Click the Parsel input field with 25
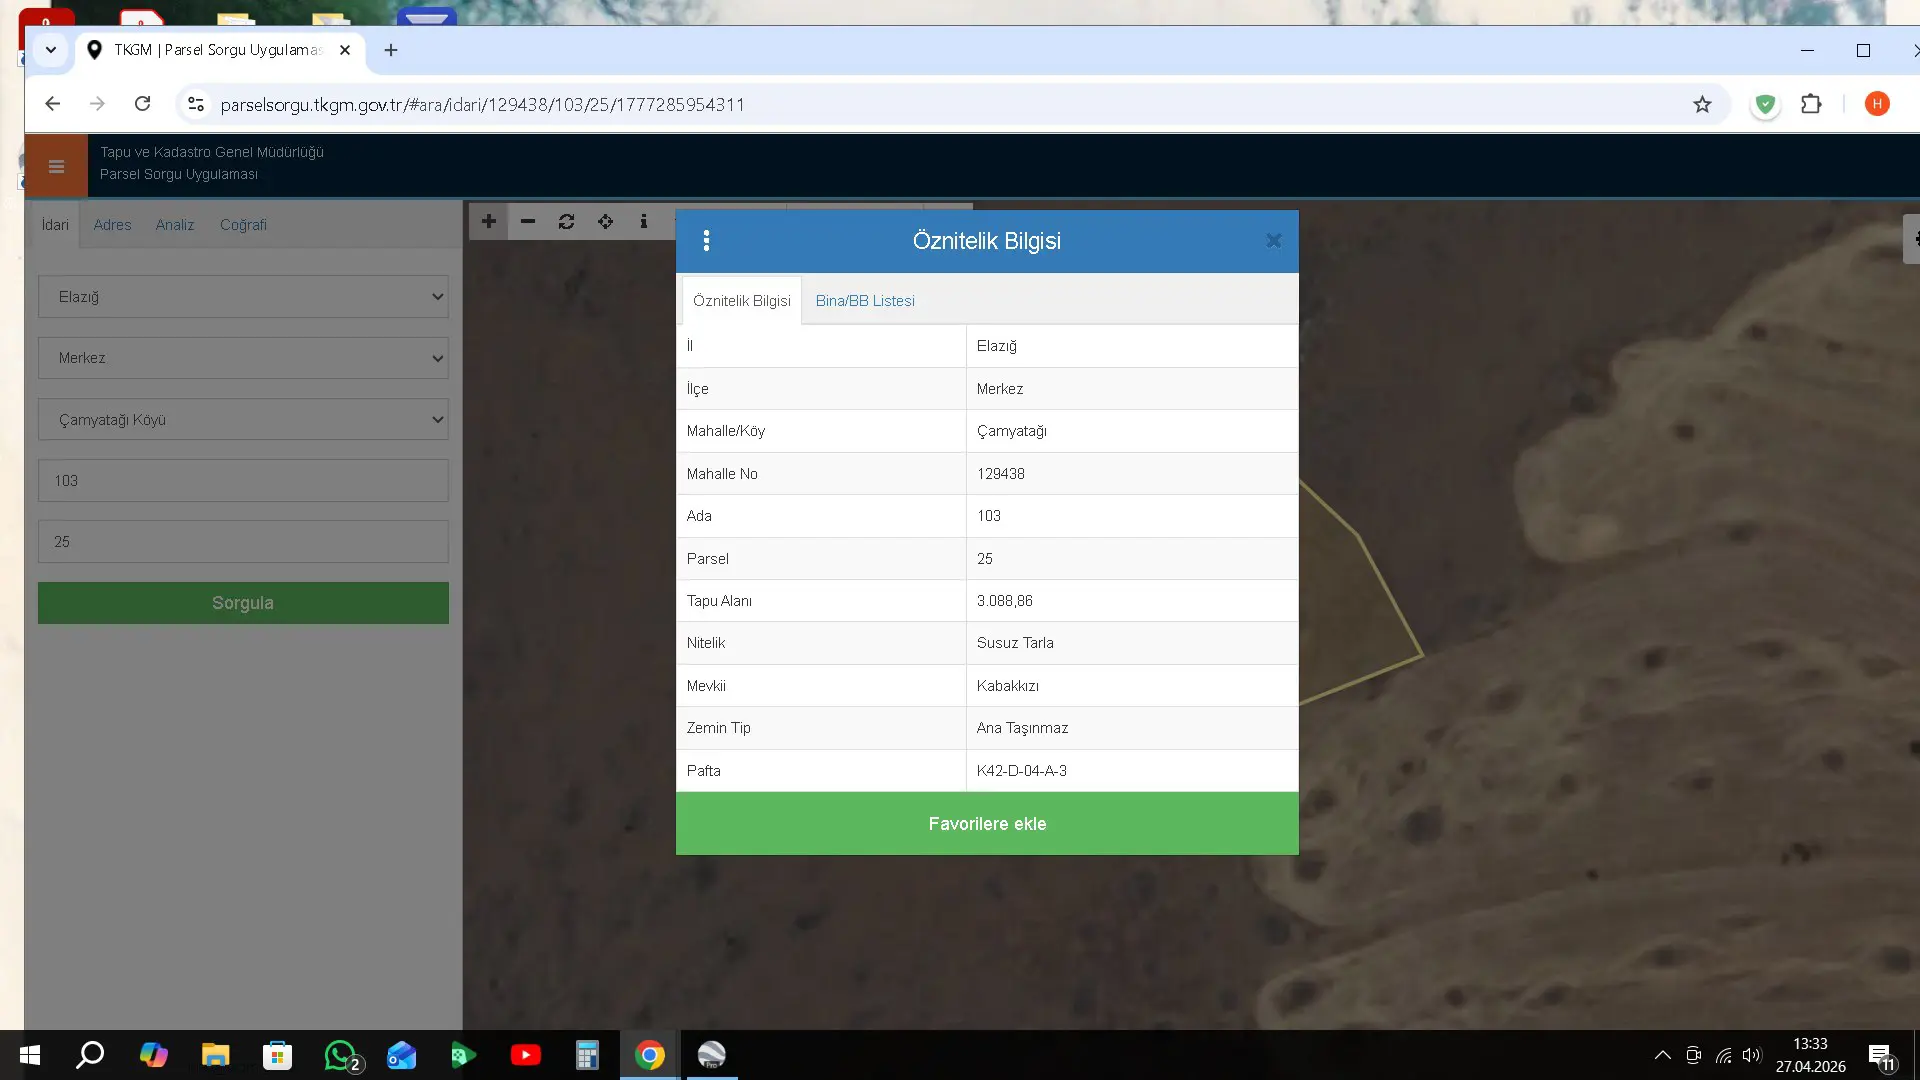Viewport: 1920px width, 1080px height. click(243, 542)
